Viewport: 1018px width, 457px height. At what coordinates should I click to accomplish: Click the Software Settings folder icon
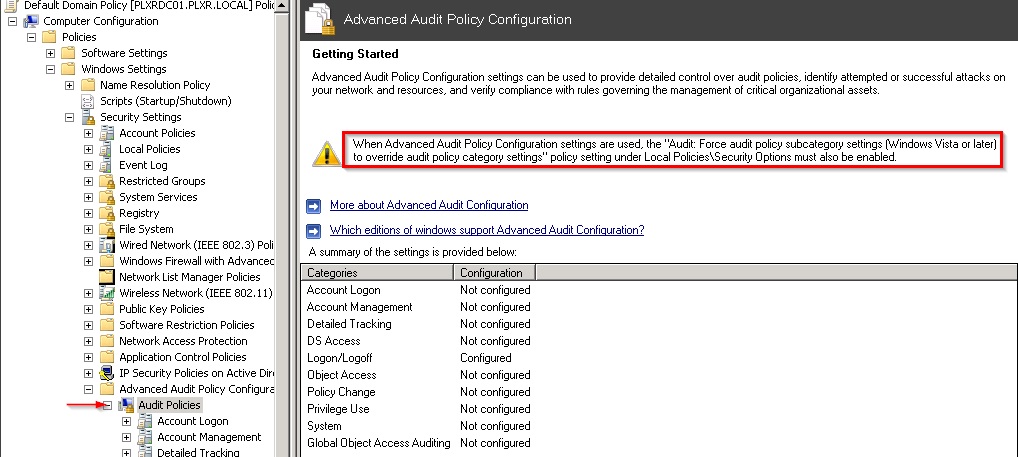(x=68, y=53)
